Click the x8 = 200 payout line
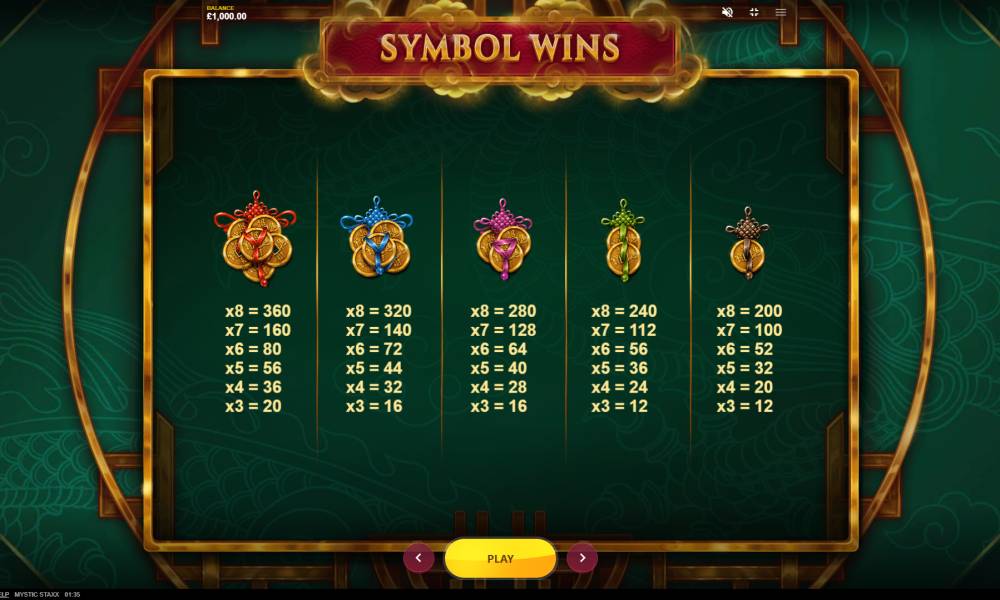The height and width of the screenshot is (600, 1000). (x=749, y=311)
